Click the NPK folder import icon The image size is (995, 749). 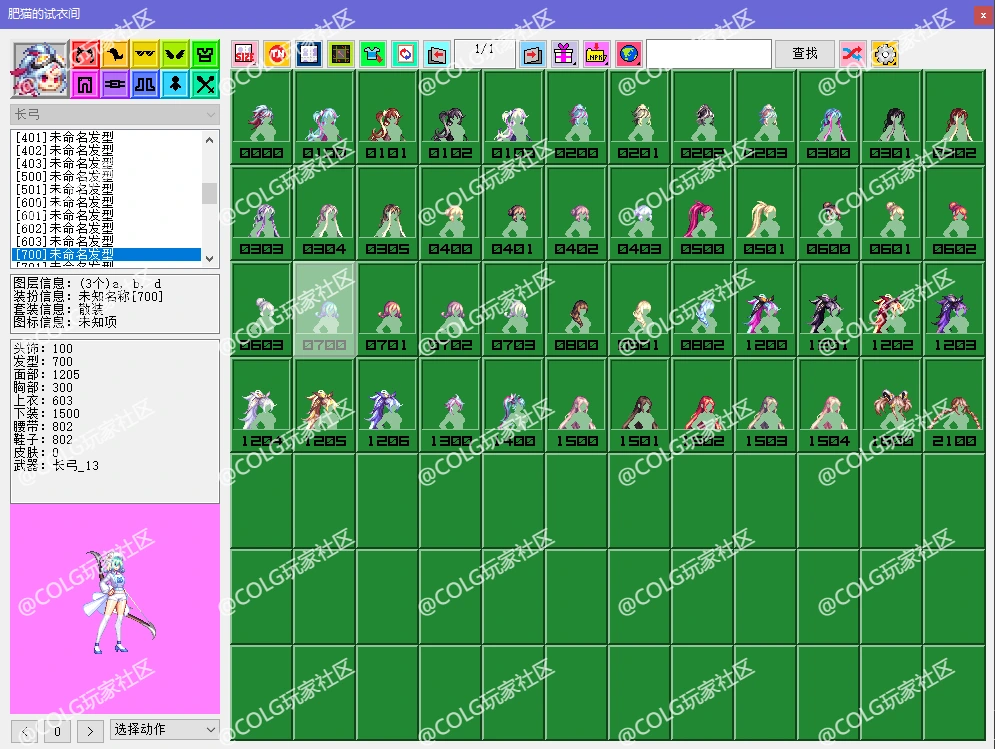coord(596,54)
